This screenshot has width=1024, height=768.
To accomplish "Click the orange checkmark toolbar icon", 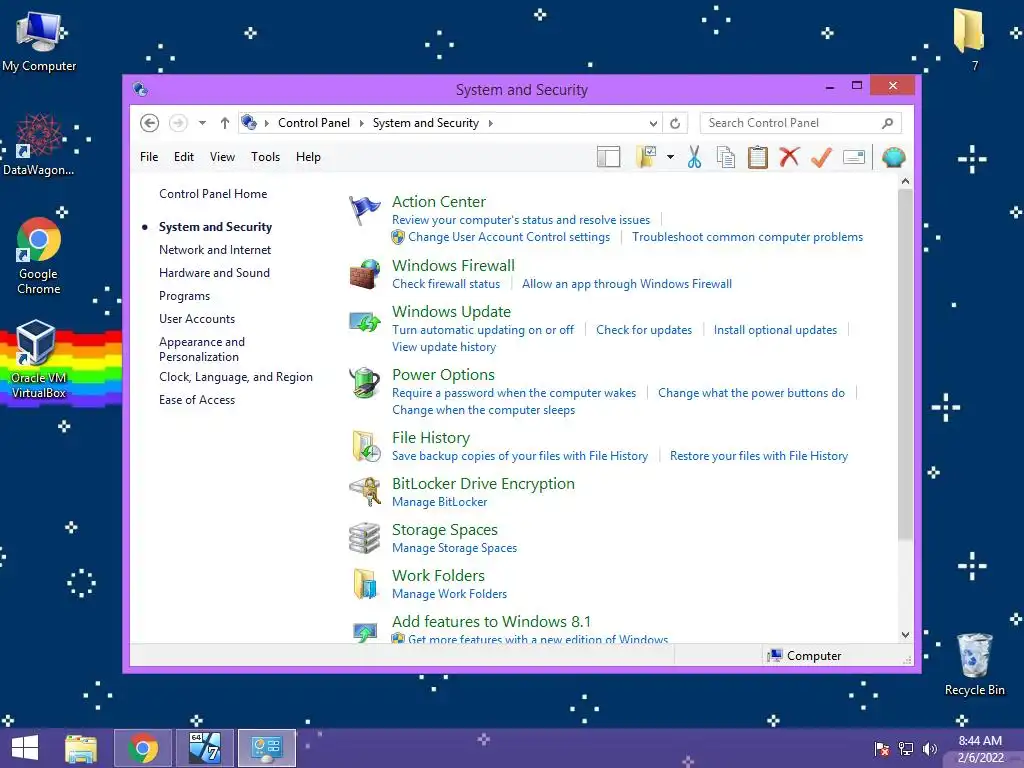I will (x=822, y=157).
